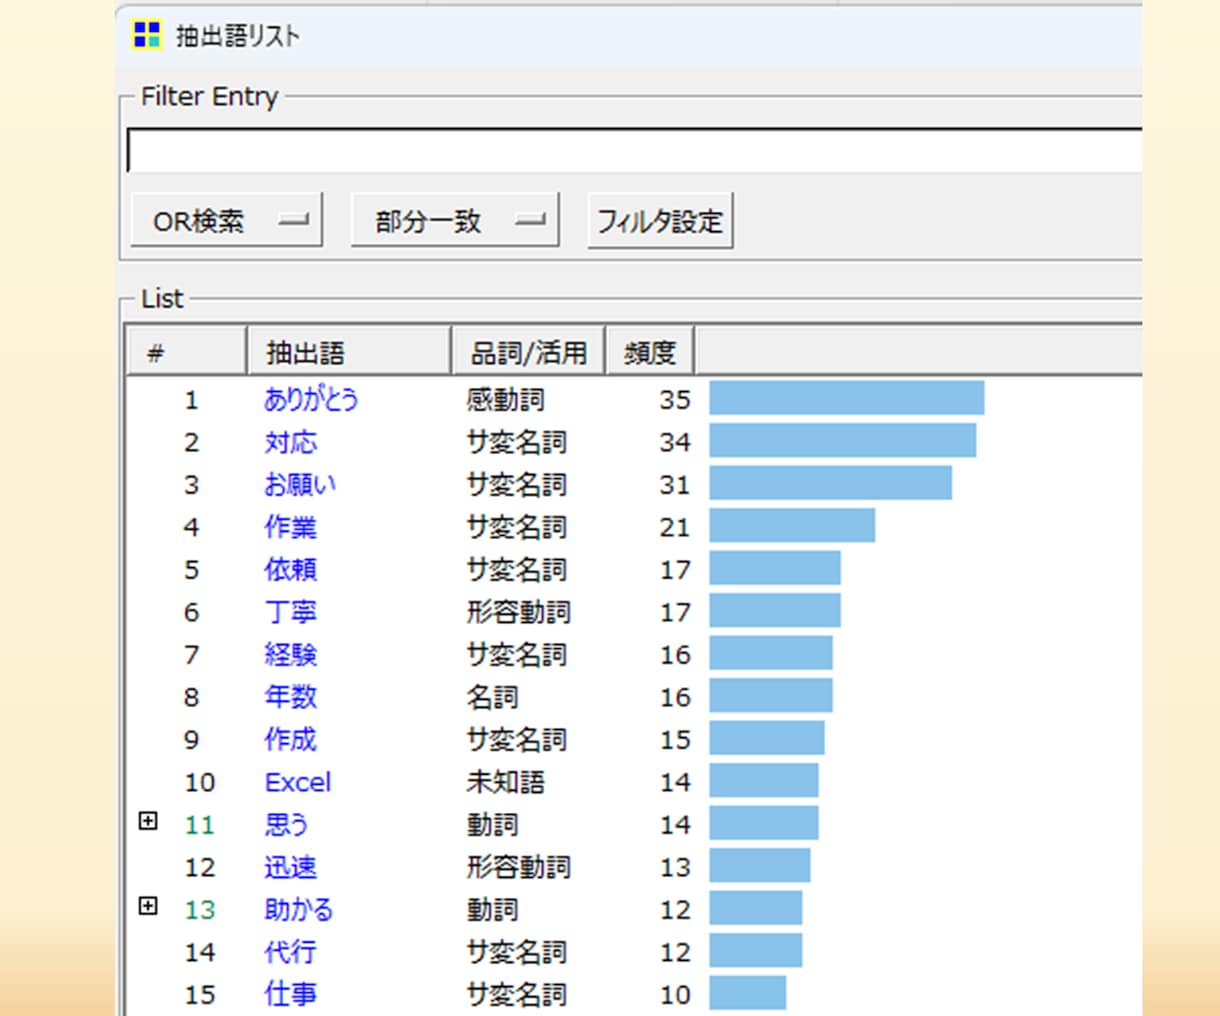Expand the 思う row
This screenshot has height=1016, width=1220.
(148, 821)
